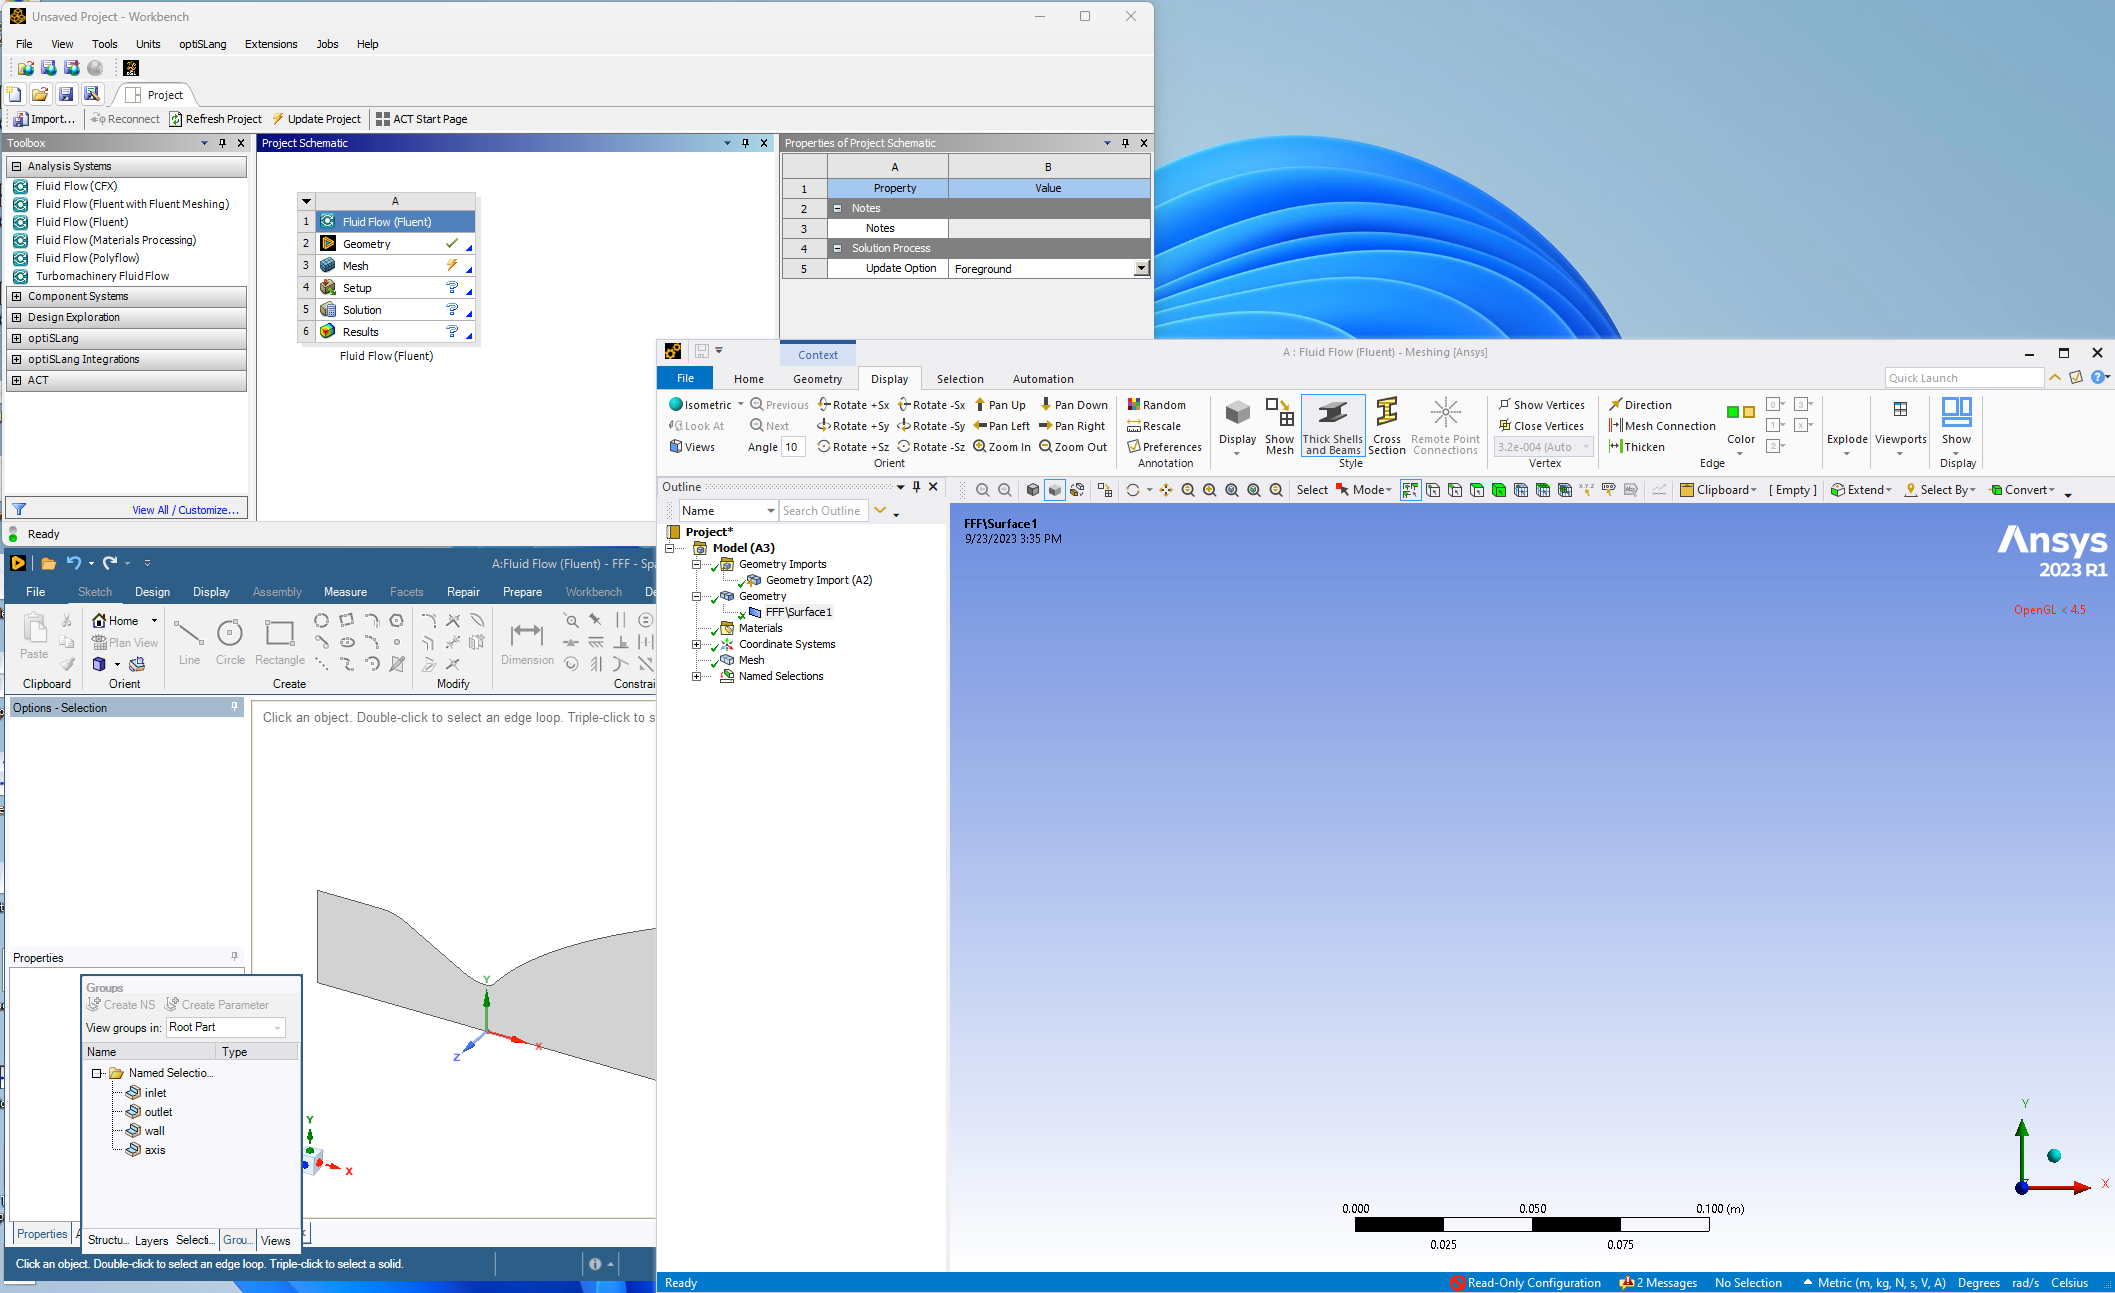Click the Dimension tool in SpaceClaim
Image resolution: width=2115 pixels, height=1293 pixels.
[x=527, y=642]
